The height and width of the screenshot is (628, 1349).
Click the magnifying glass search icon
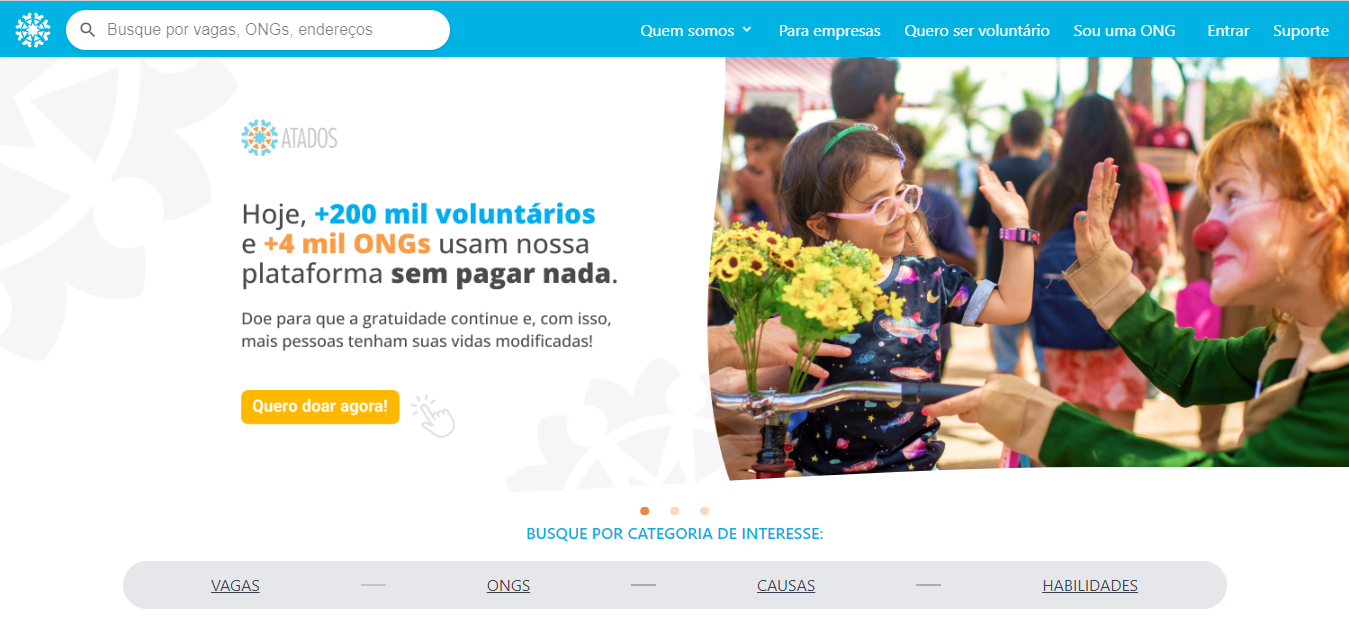point(88,30)
